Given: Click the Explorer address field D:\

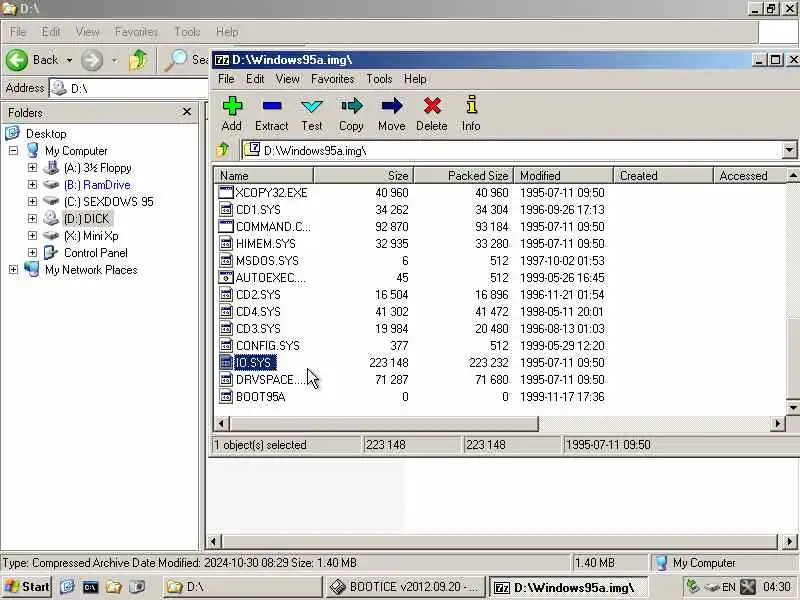Looking at the screenshot, I should pos(128,88).
